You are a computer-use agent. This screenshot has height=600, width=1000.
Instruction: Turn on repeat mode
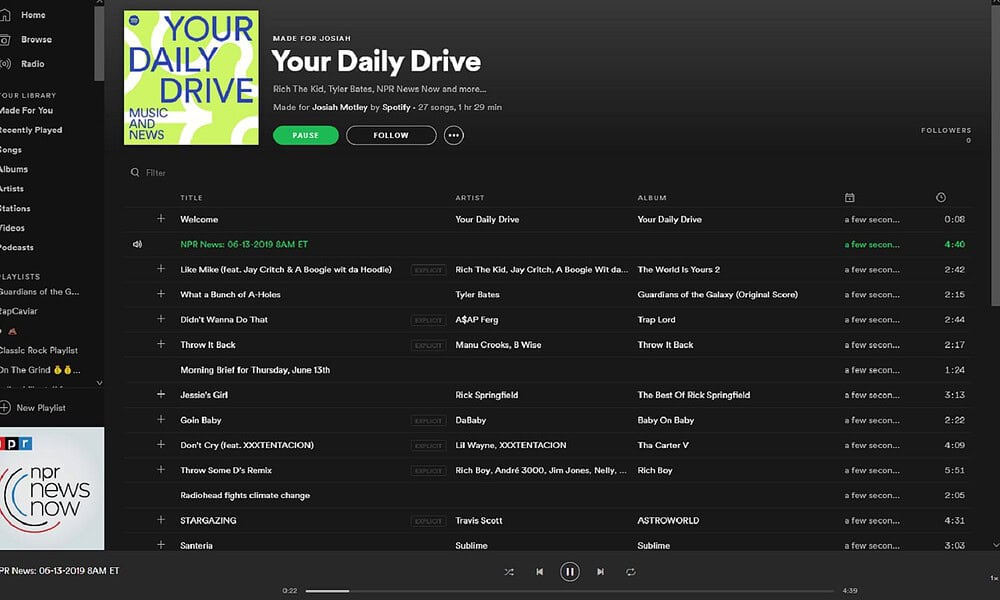tap(631, 571)
